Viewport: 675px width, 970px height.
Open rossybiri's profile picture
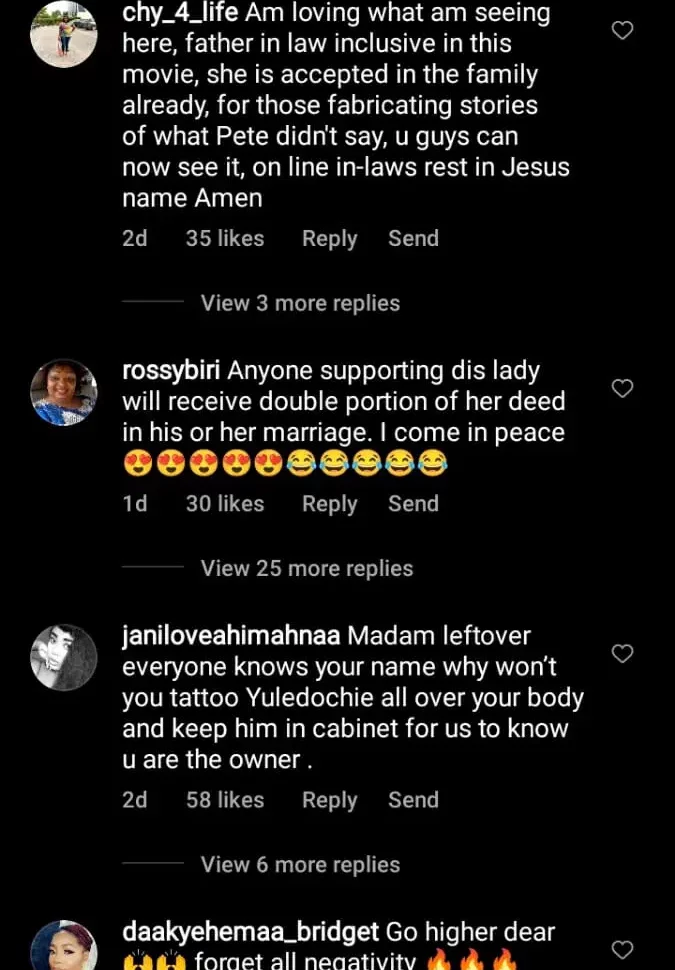click(x=64, y=392)
